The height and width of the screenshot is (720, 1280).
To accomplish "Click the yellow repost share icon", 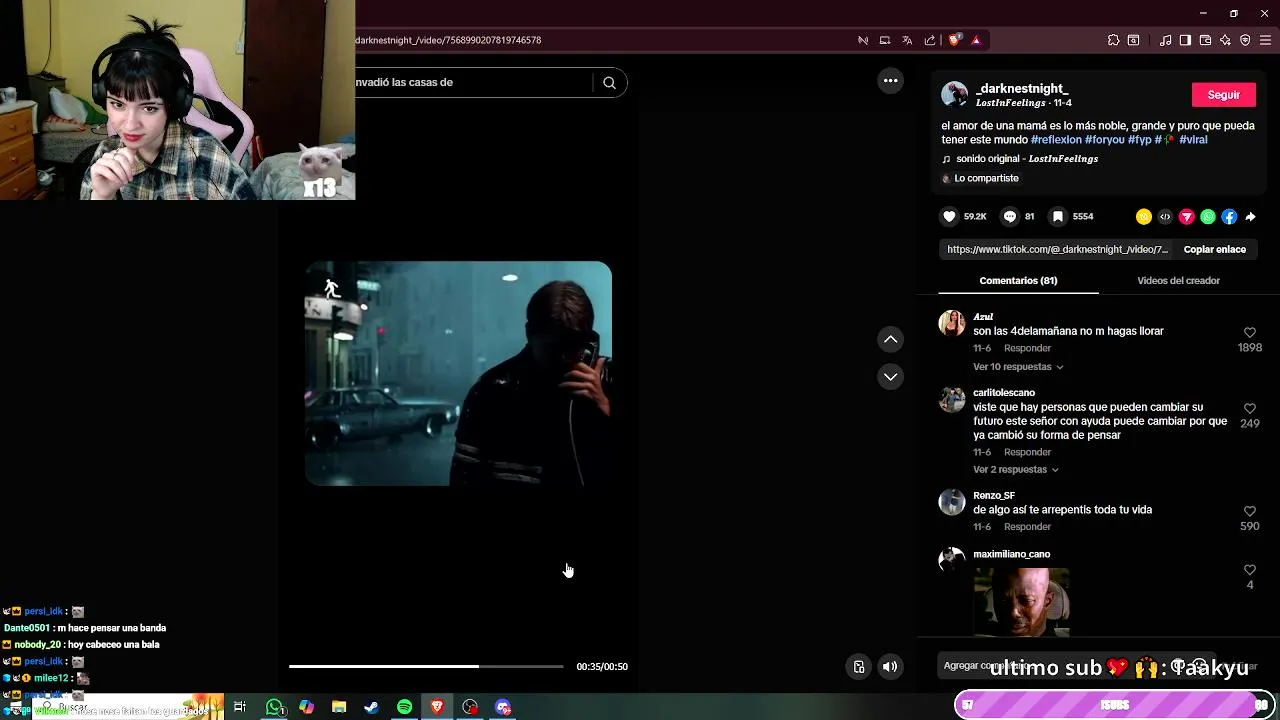I will [1144, 217].
